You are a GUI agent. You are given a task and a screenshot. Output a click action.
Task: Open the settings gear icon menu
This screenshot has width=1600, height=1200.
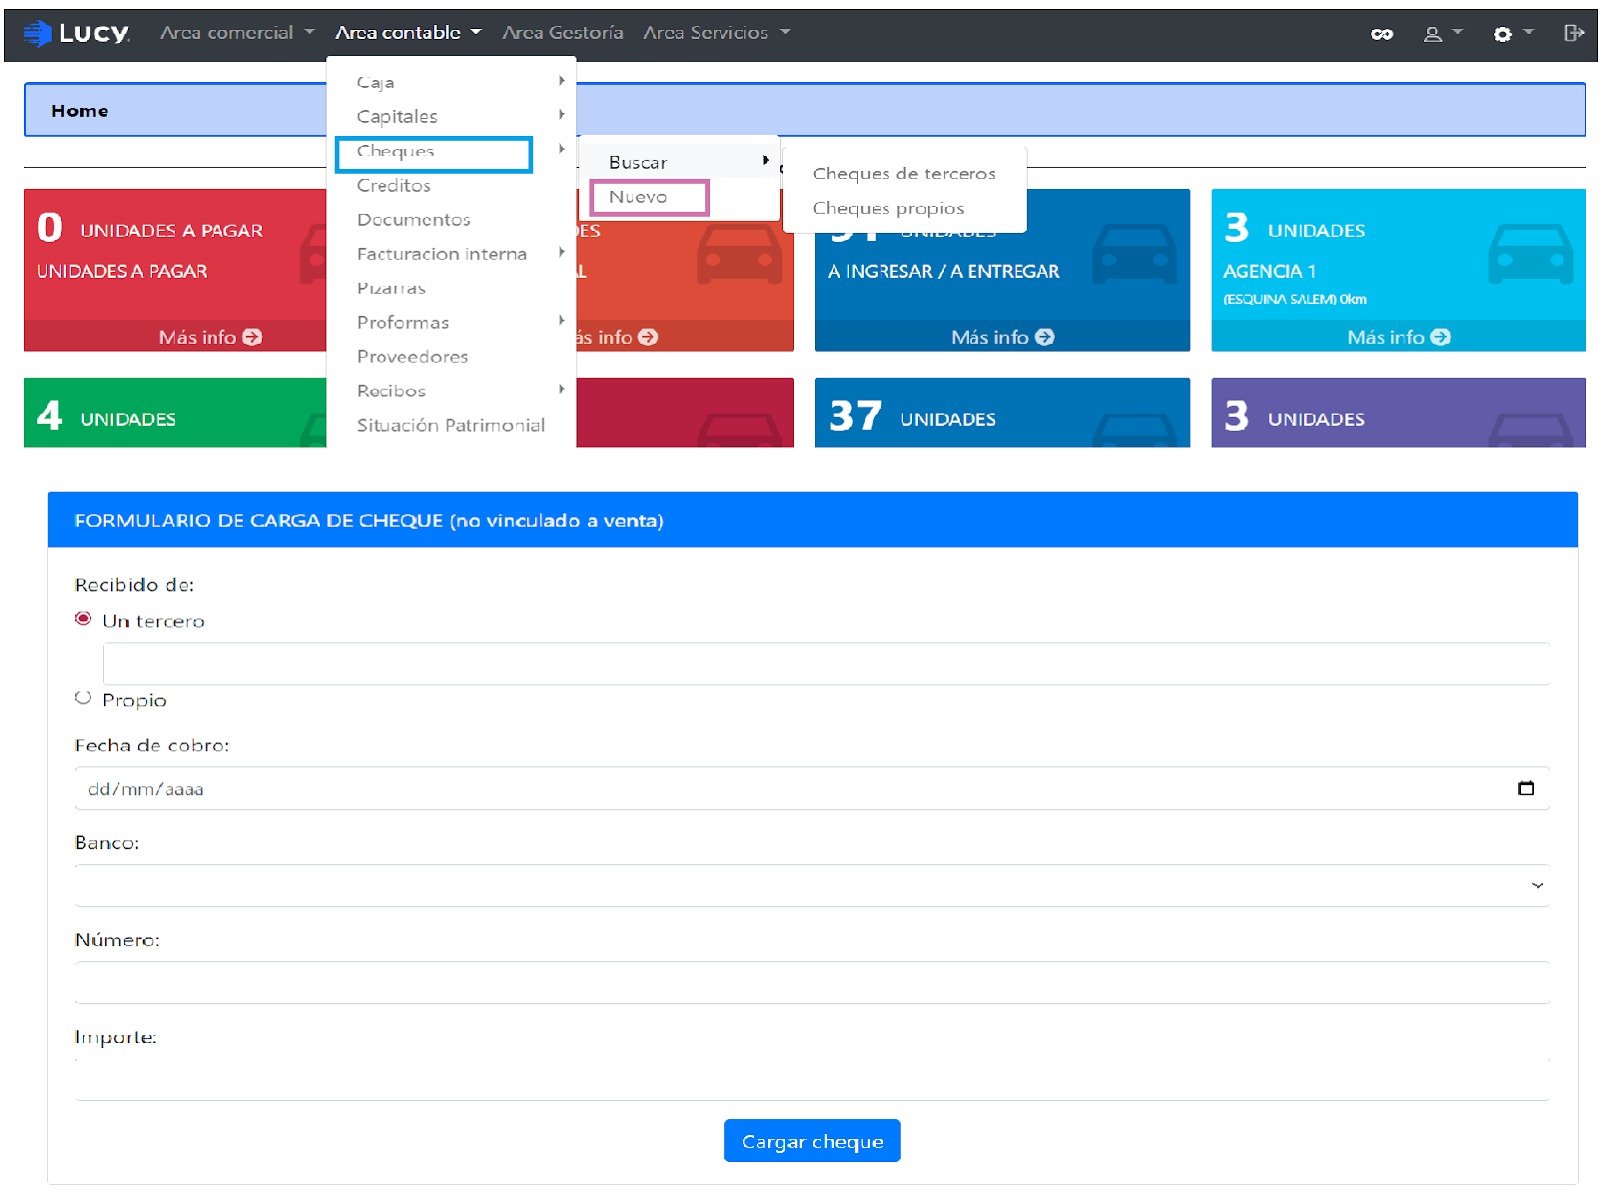click(1512, 34)
